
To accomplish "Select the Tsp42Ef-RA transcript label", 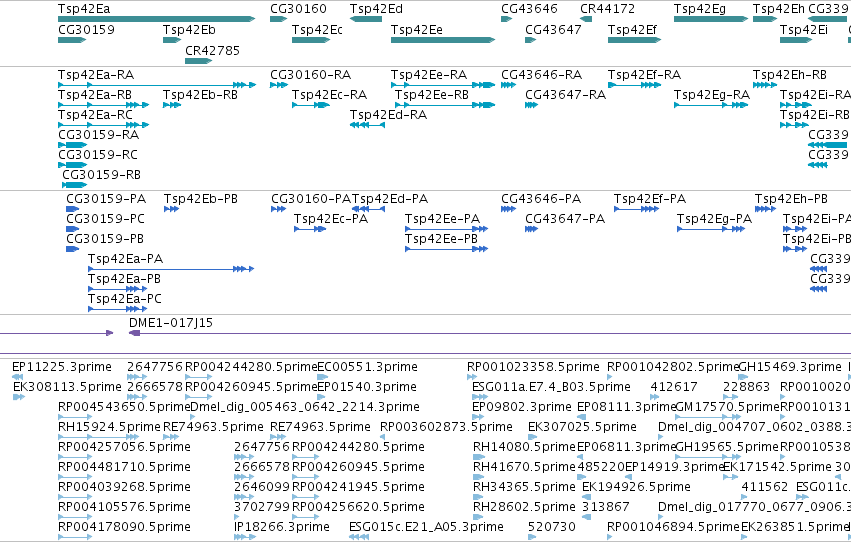I will (644, 75).
